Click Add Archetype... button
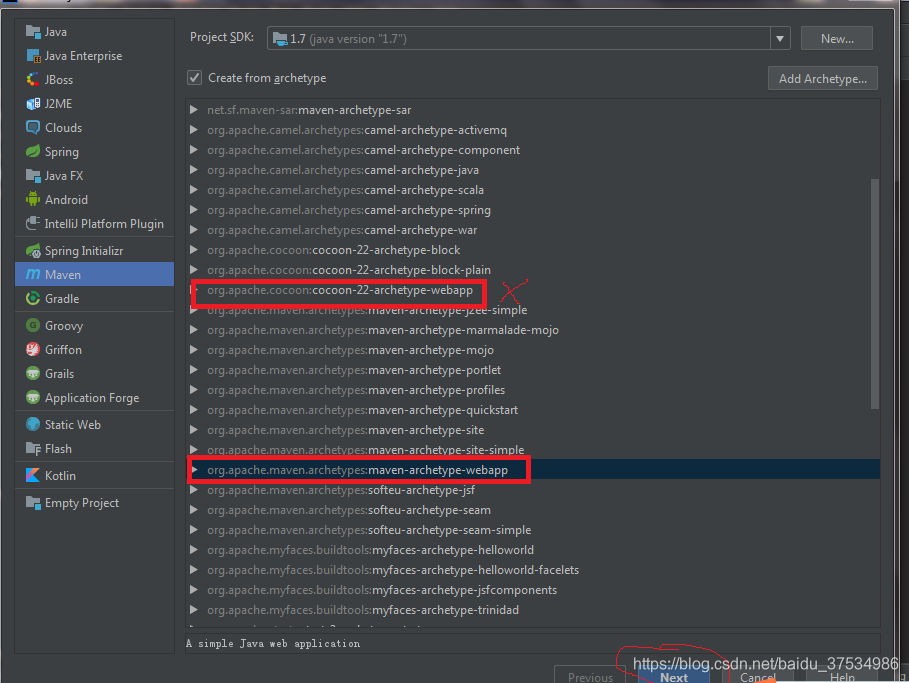Image resolution: width=909 pixels, height=683 pixels. point(823,78)
